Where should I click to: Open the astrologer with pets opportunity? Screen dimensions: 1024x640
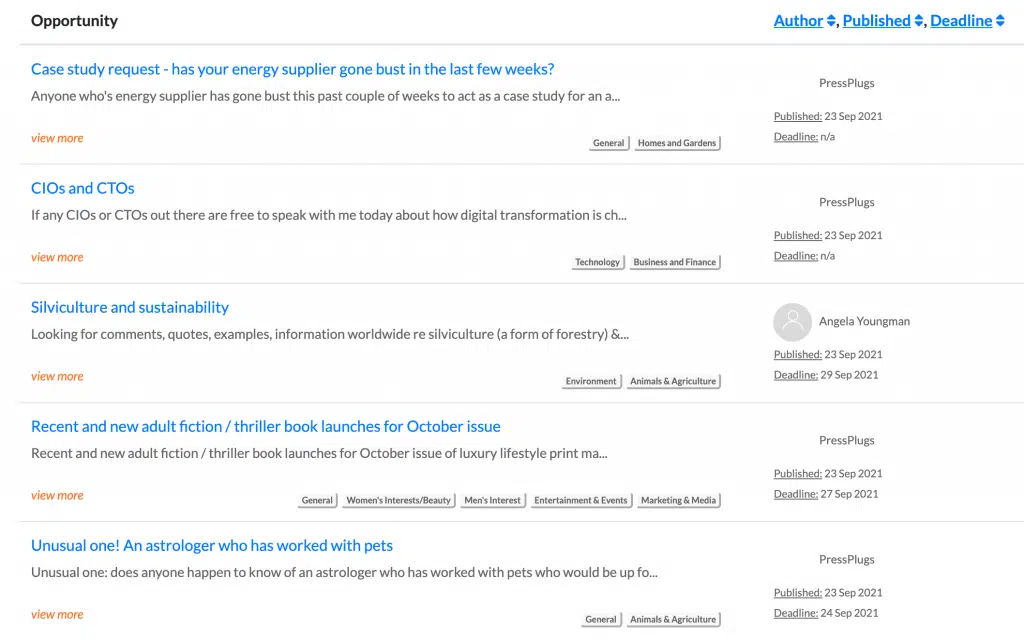point(212,545)
